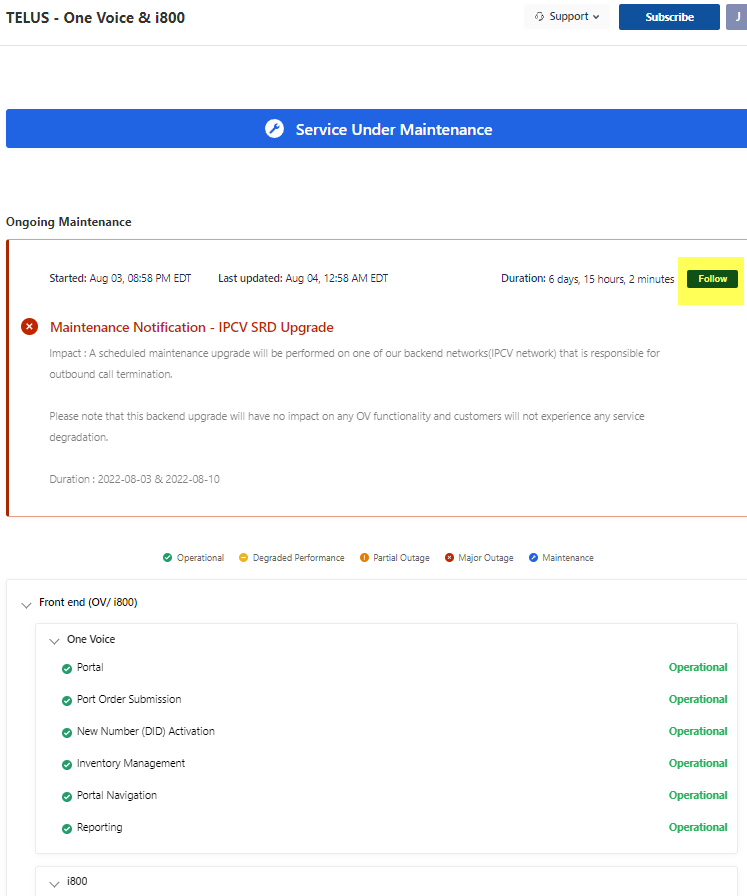Select the Portal Navigation label
The image size is (747, 896).
(x=117, y=795)
